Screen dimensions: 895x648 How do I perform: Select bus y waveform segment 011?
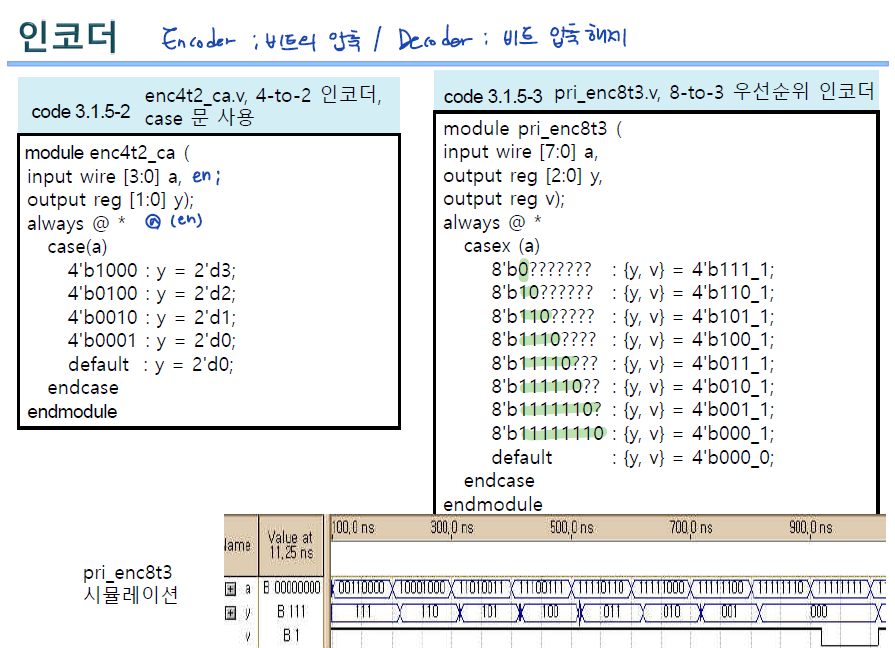pyautogui.click(x=611, y=613)
